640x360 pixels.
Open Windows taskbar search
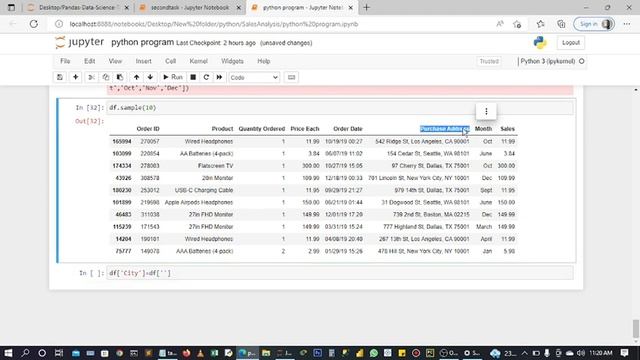25,353
